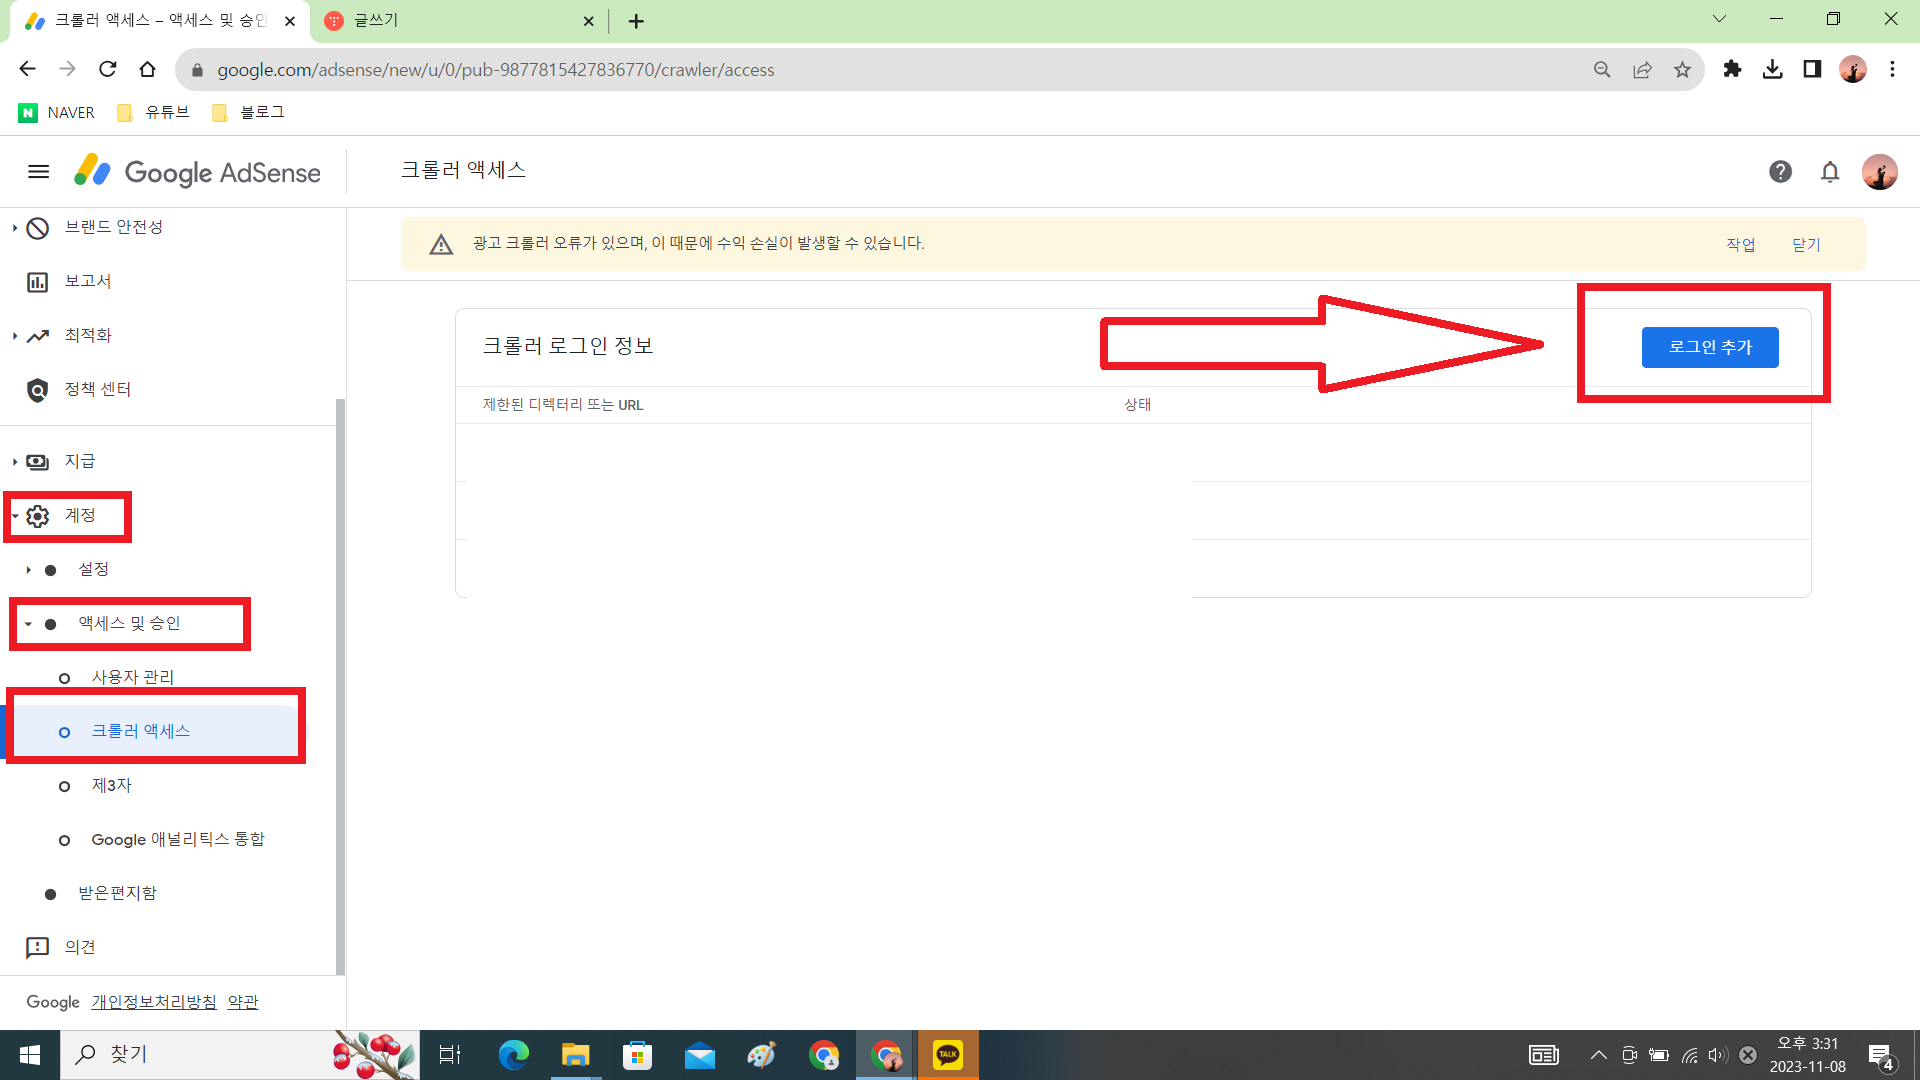This screenshot has width=1920, height=1080.
Task: Expand the 최적화 section
Action: (x=14, y=335)
